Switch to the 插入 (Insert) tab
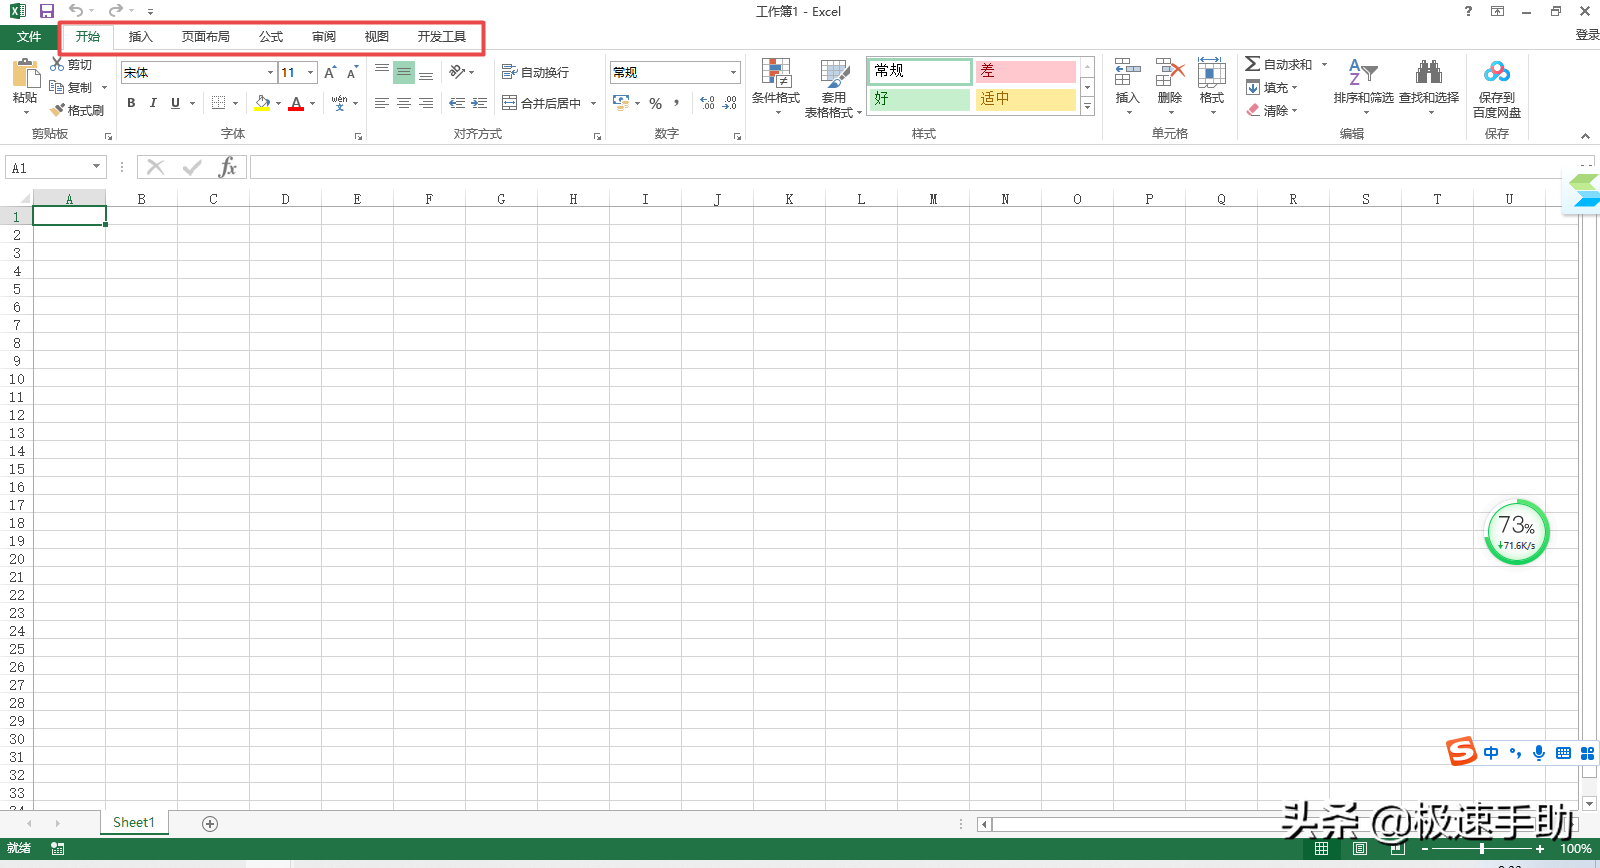This screenshot has height=868, width=1600. point(141,36)
